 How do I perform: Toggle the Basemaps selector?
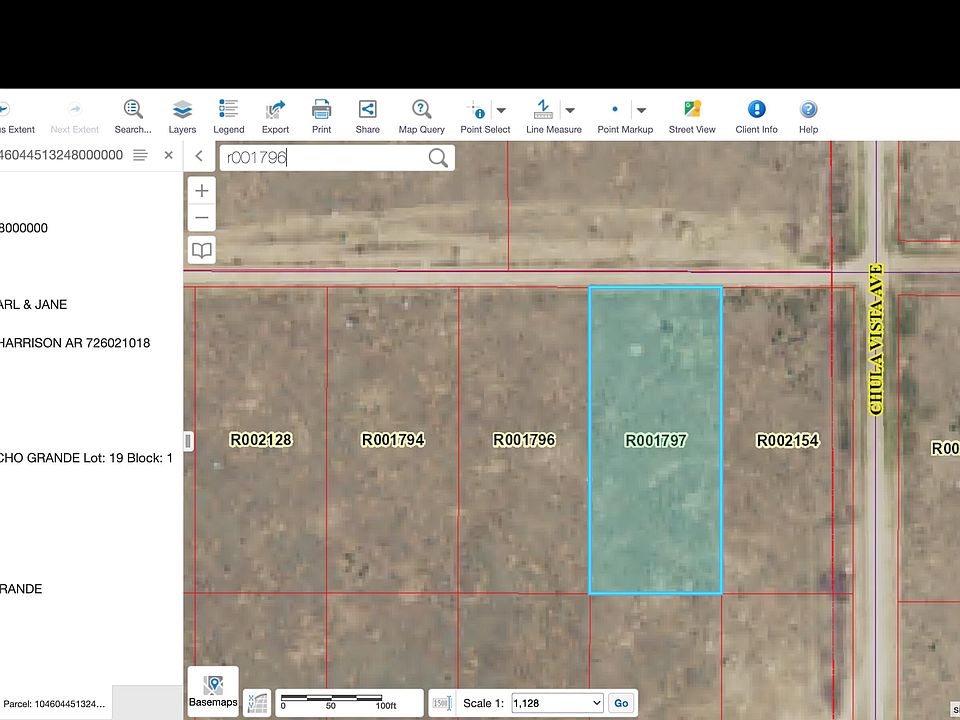tap(213, 690)
